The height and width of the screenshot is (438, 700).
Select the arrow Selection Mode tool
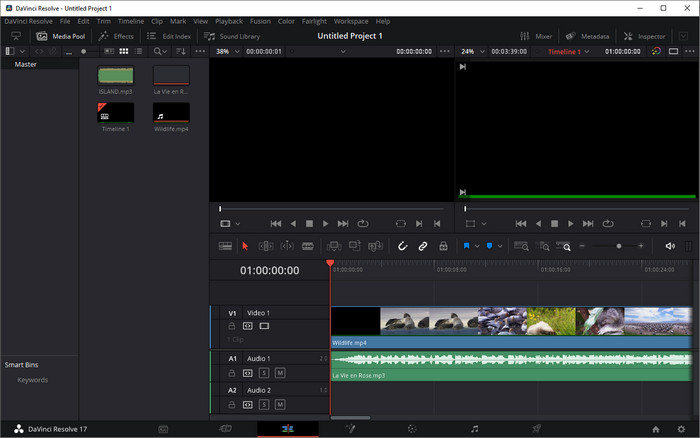(x=245, y=246)
